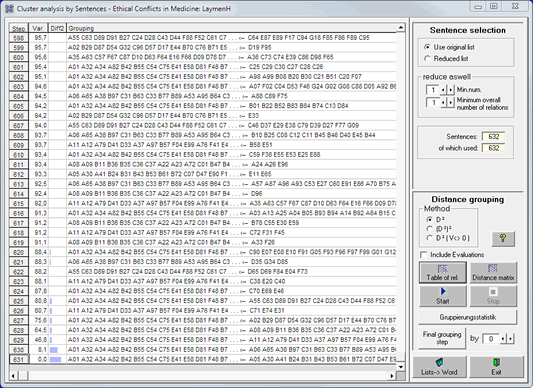Click the horizontal scrollbar thumb
Image resolution: width=533 pixels, height=388 pixels.
24,376
